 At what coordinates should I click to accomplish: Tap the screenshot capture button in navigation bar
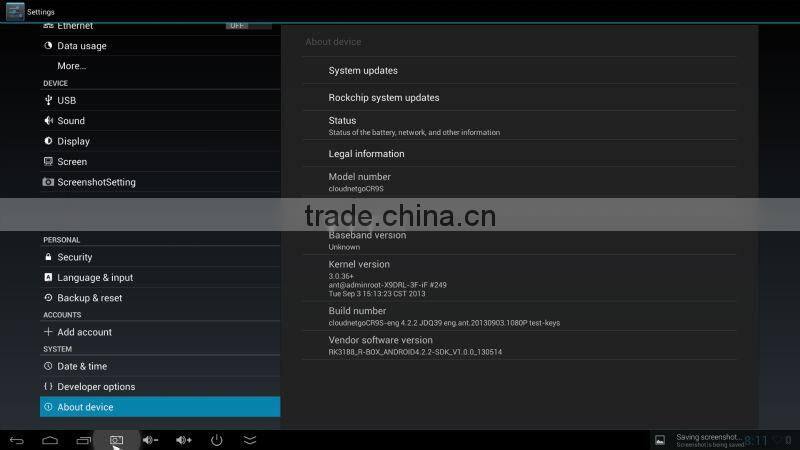[x=116, y=440]
